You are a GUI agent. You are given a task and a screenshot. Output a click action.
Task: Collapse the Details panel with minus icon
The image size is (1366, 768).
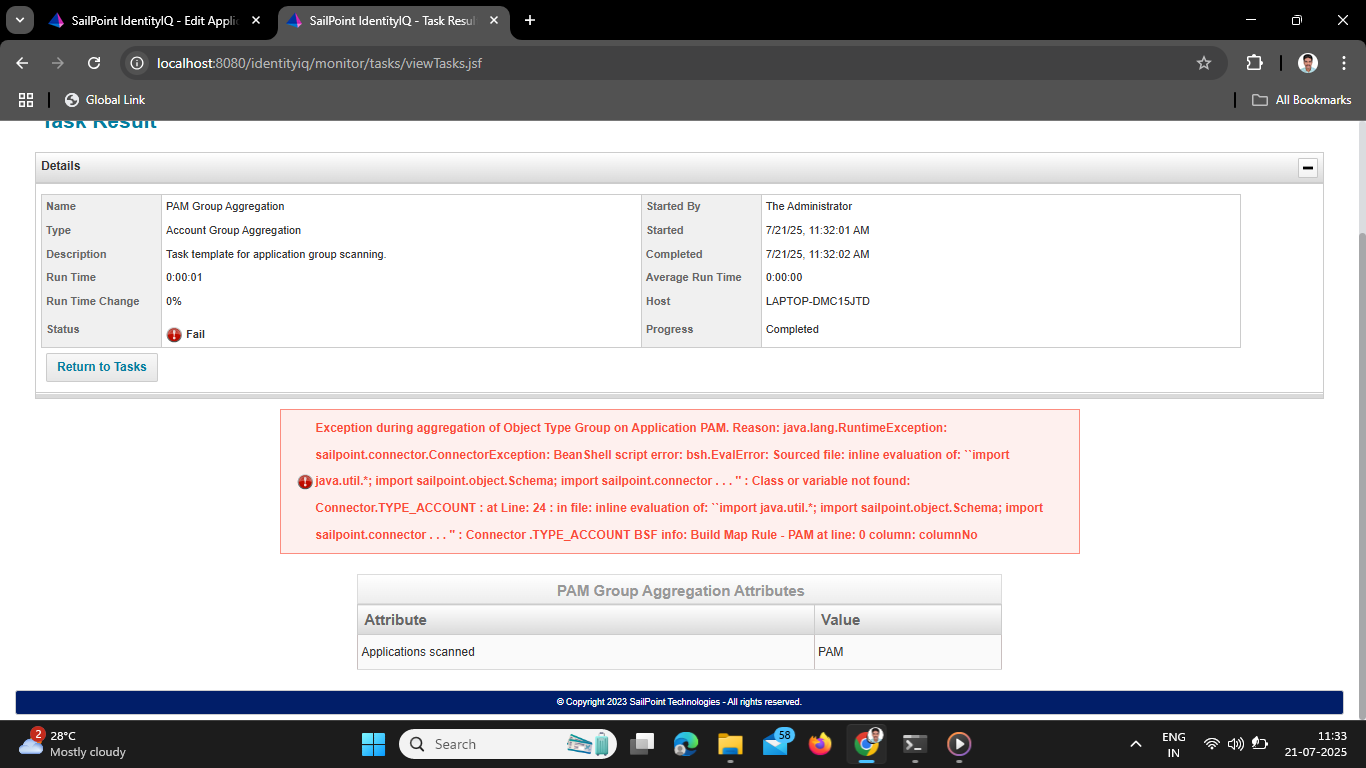[x=1308, y=168]
